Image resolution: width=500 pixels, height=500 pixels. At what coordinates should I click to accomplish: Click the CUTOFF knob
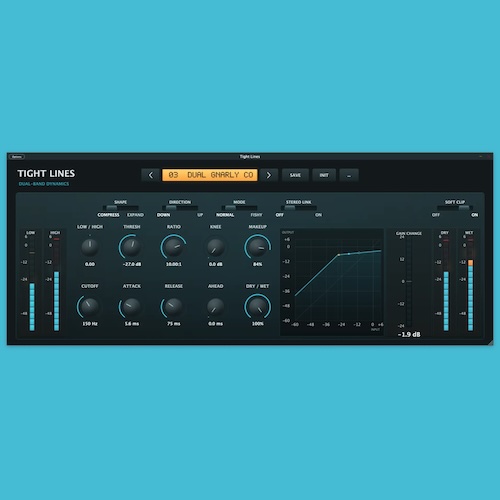(90, 307)
